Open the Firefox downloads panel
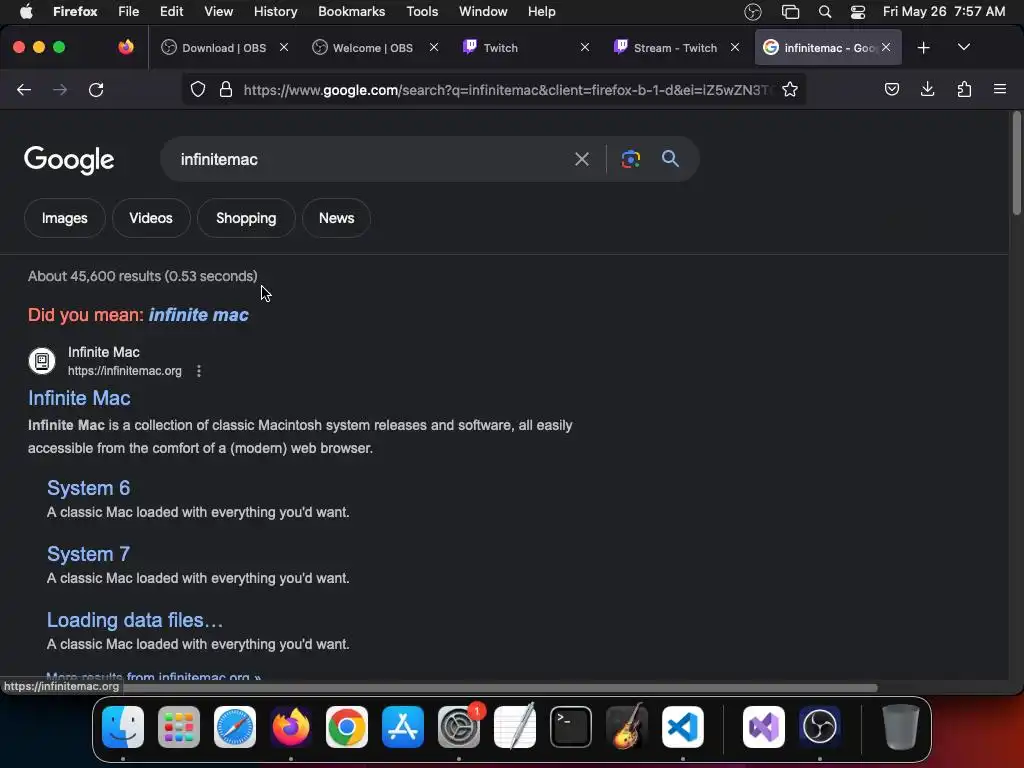Image resolution: width=1024 pixels, height=768 pixels. (927, 89)
